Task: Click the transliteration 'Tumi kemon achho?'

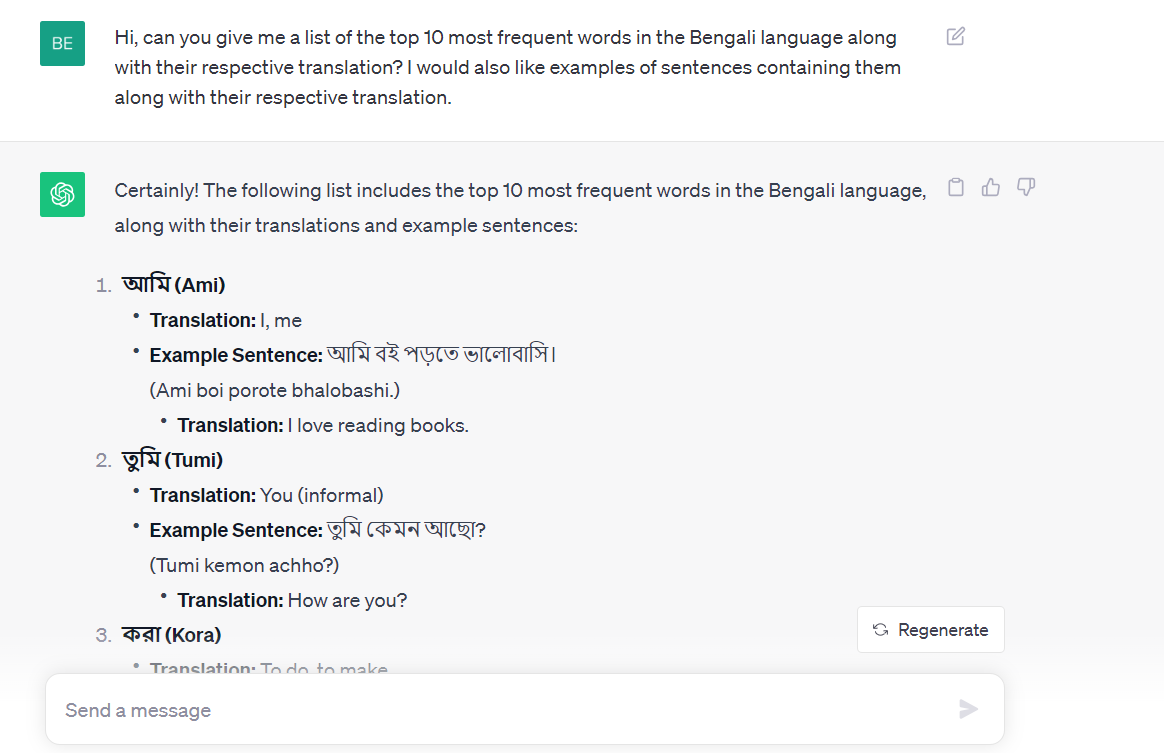Action: pos(245,565)
